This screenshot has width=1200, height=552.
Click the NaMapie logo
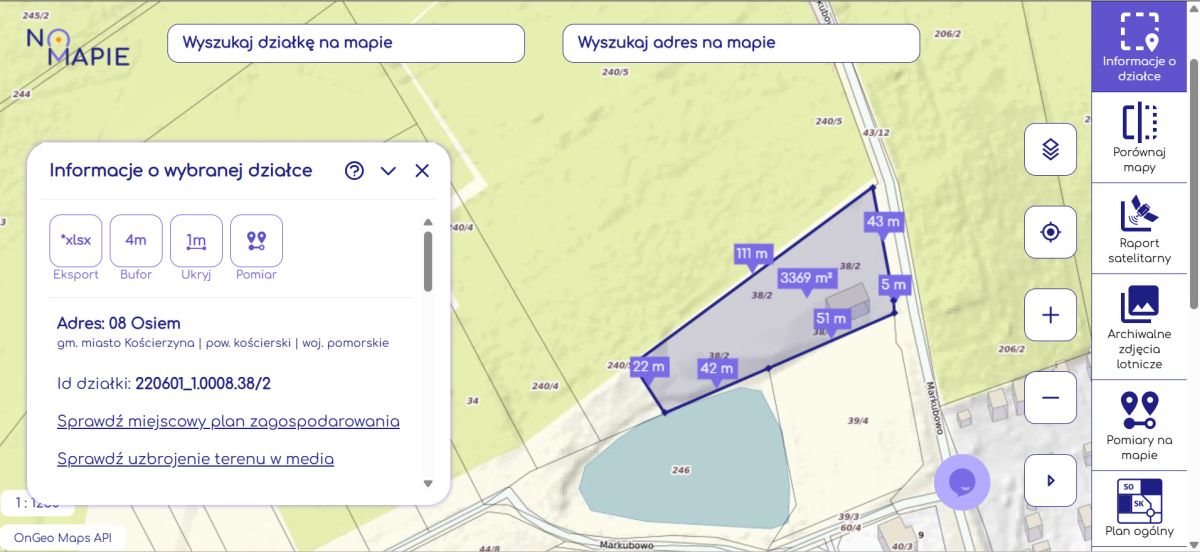(78, 46)
